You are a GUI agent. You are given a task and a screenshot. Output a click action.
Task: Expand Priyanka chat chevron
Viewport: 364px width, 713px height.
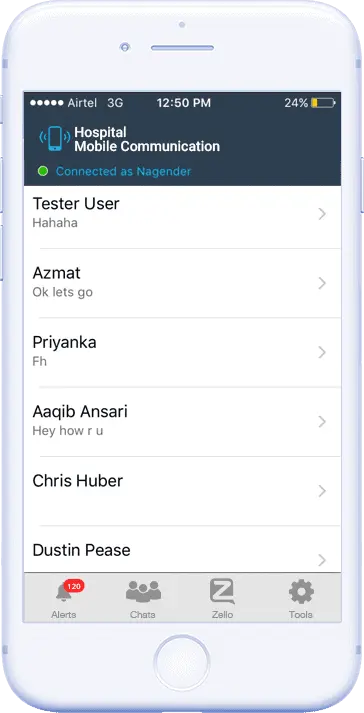click(322, 352)
